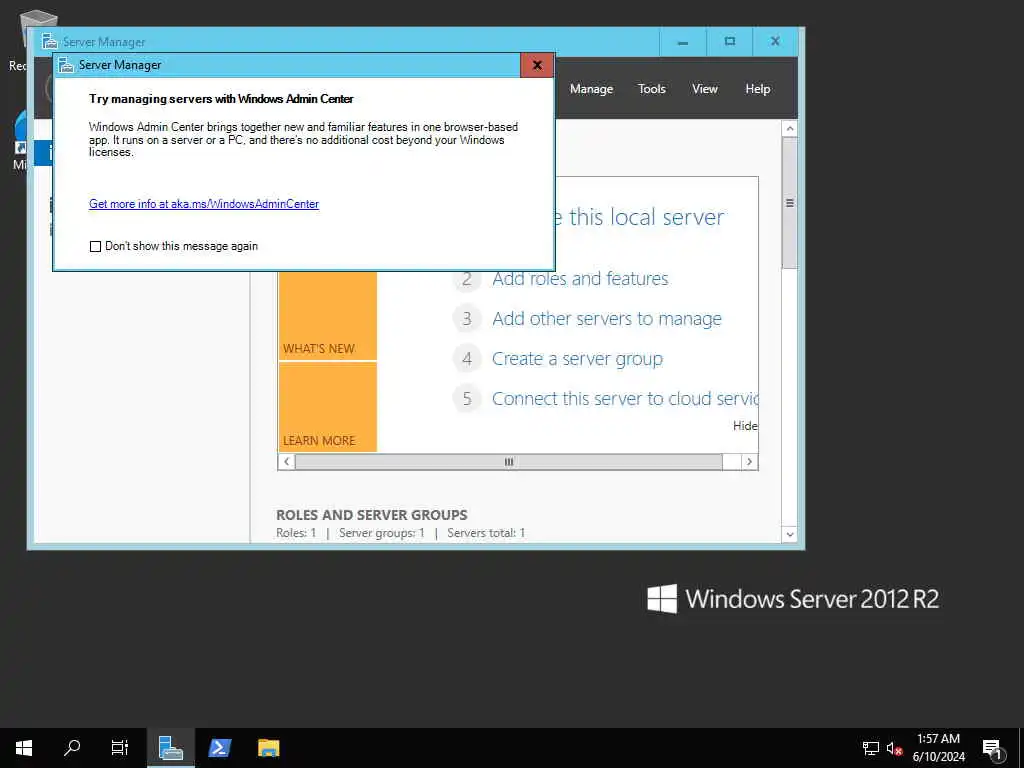Click Add roles and features
Screen dimensions: 1024x768
click(x=580, y=279)
